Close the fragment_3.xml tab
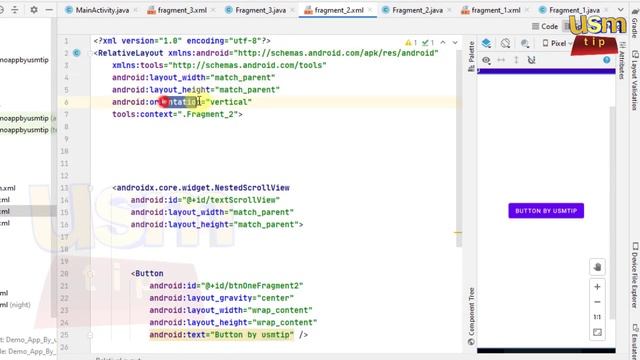The width and height of the screenshot is (640, 360). point(213,10)
